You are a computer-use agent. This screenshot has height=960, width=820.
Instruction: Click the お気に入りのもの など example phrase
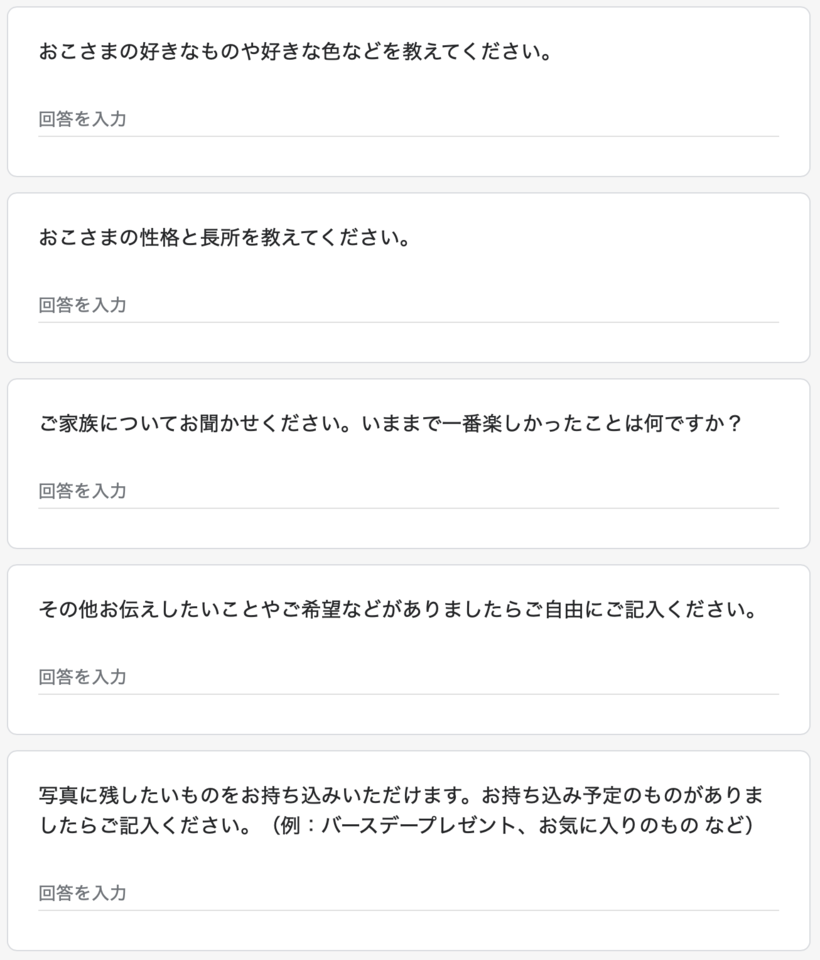(641, 826)
